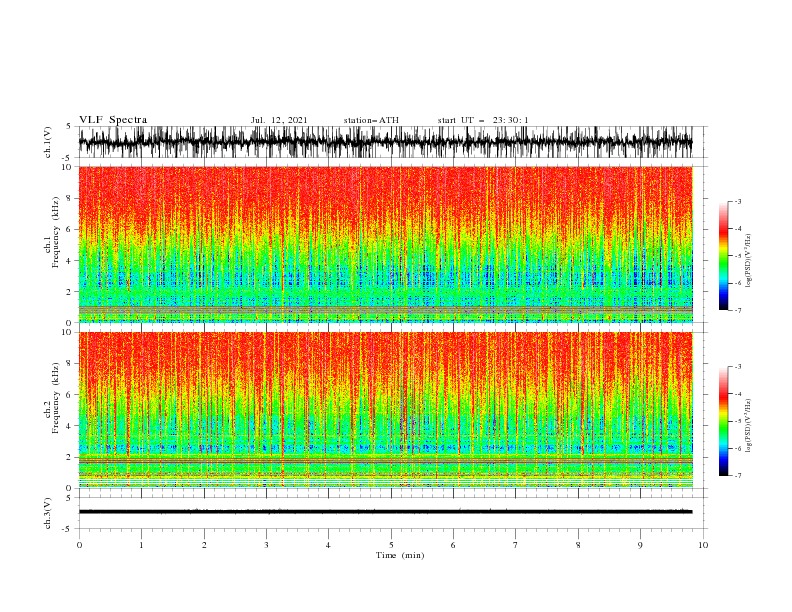Click the 'ch.3(V)' axis label
This screenshot has width=792, height=612.
[48, 513]
